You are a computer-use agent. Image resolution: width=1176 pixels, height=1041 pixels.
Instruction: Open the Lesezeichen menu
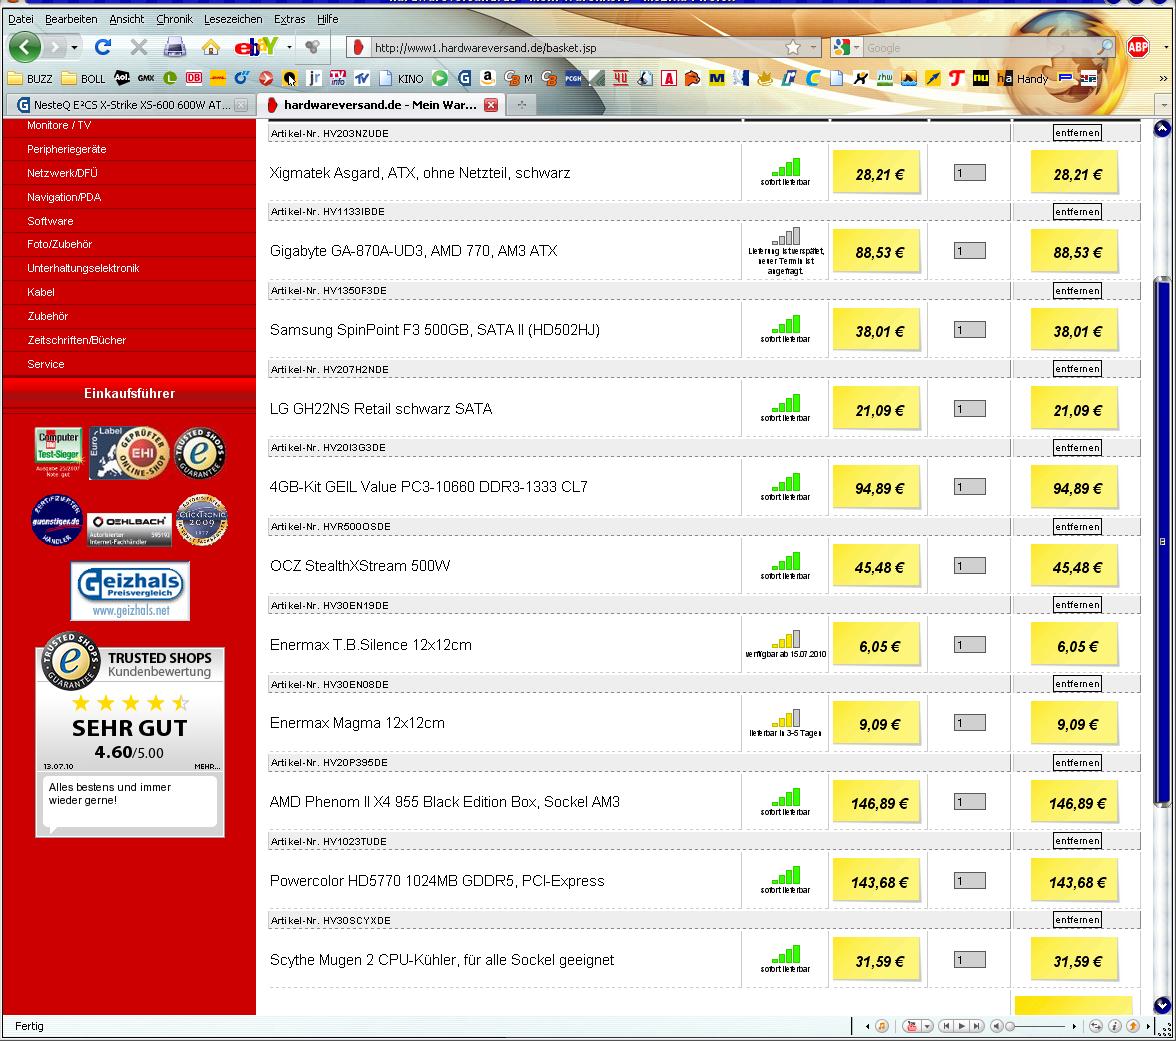point(233,19)
